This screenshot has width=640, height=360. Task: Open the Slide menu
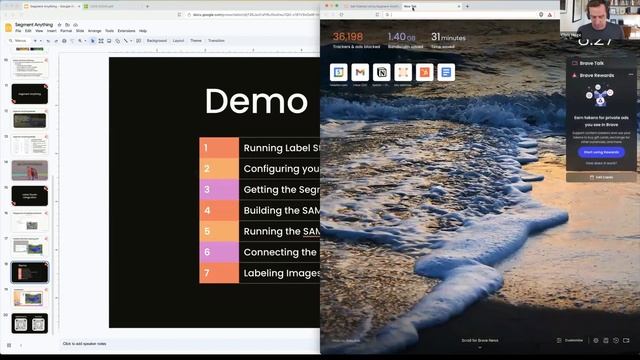pos(80,31)
